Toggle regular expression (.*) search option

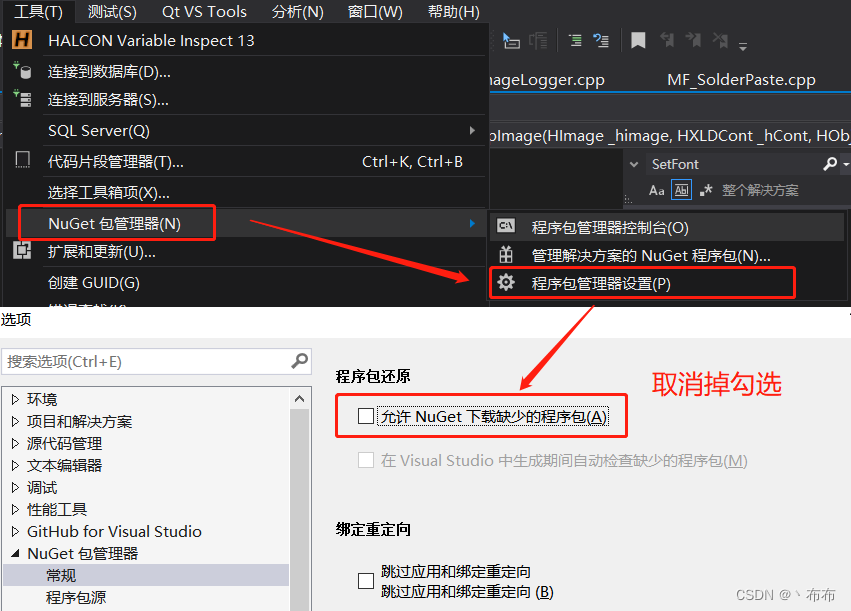click(706, 190)
